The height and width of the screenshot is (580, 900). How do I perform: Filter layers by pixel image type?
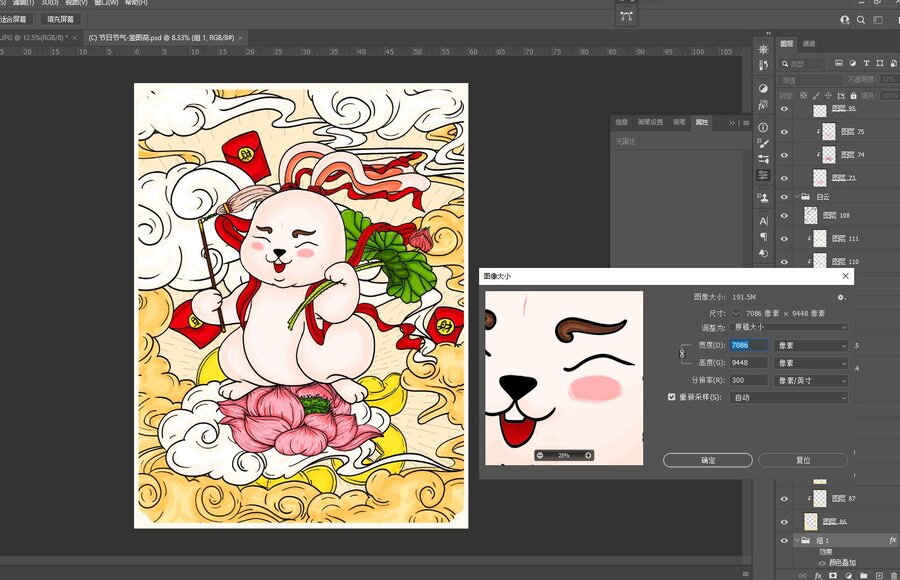click(x=839, y=63)
